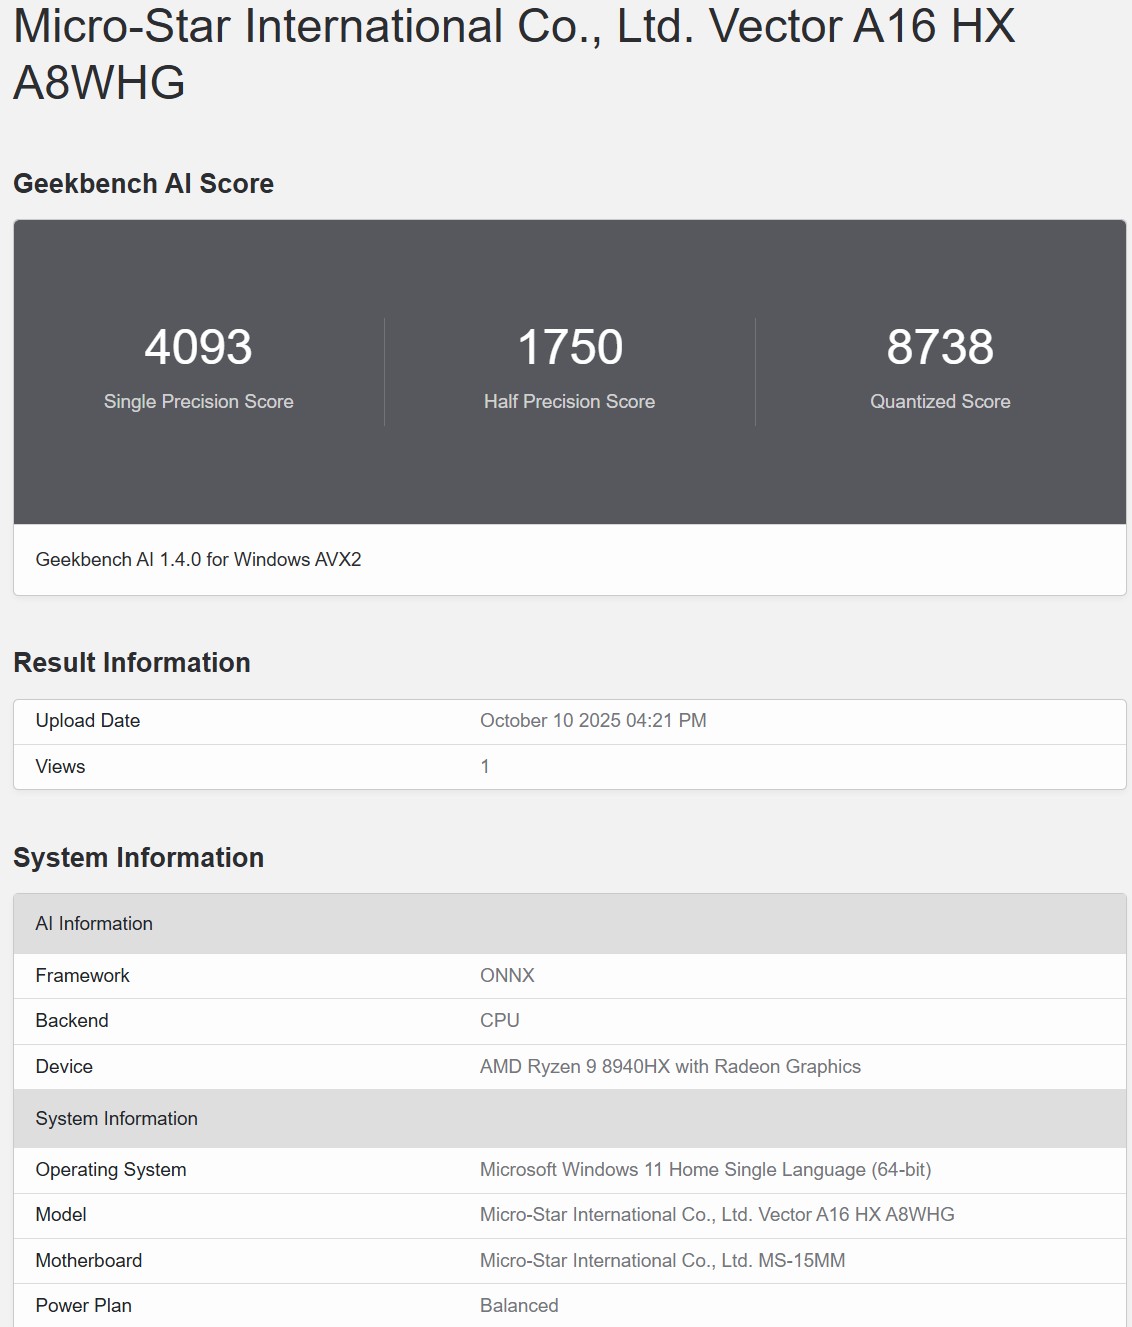Click the Geekbench AI Score heading
The width and height of the screenshot is (1132, 1327).
click(x=143, y=184)
